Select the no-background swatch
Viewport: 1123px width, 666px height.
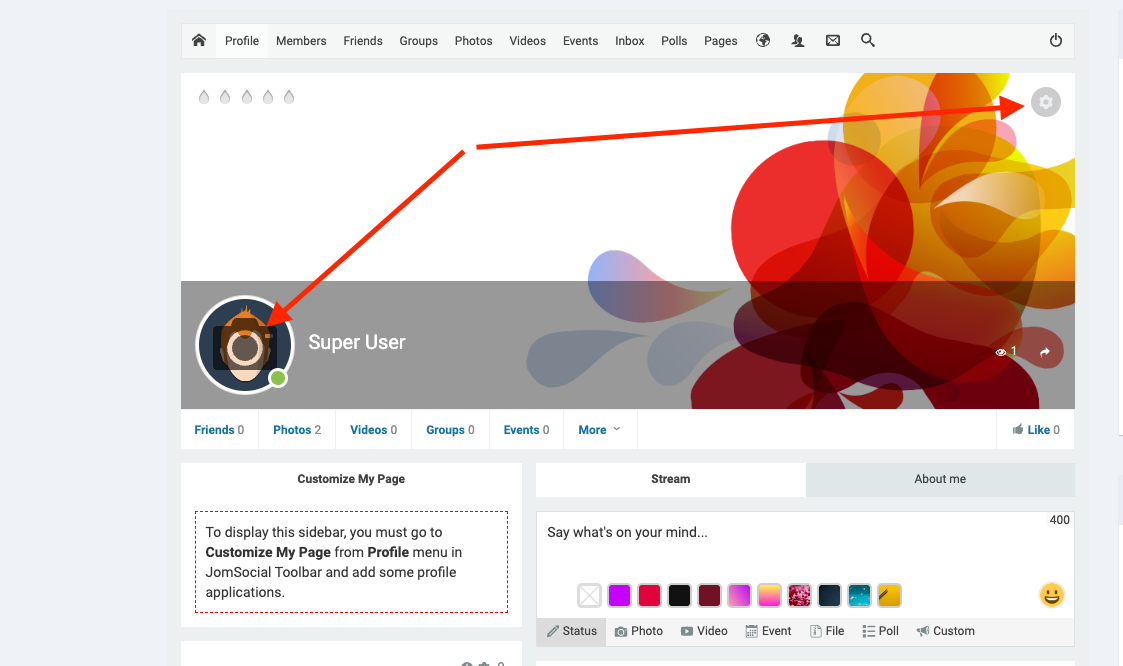point(589,595)
